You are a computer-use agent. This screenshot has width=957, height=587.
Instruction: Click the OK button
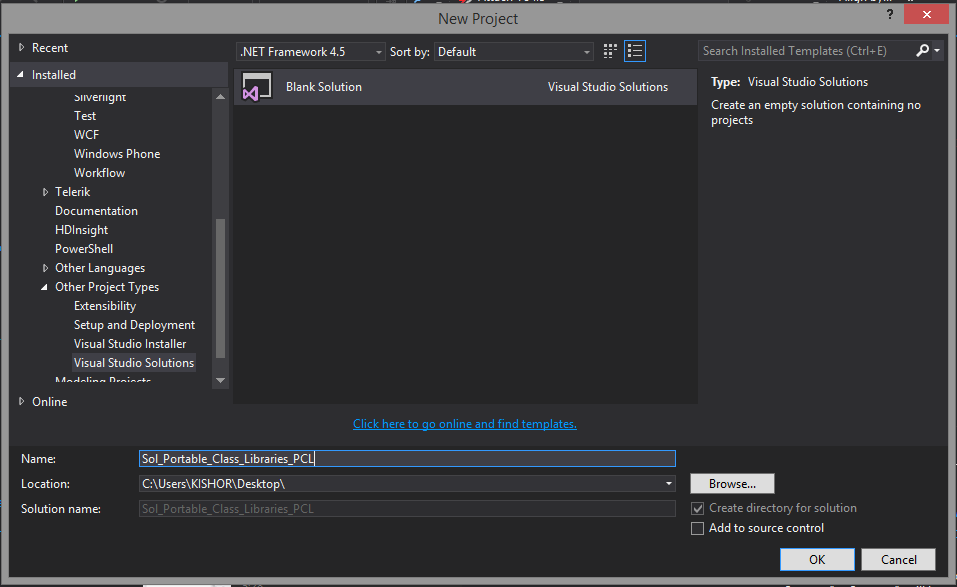click(817, 560)
